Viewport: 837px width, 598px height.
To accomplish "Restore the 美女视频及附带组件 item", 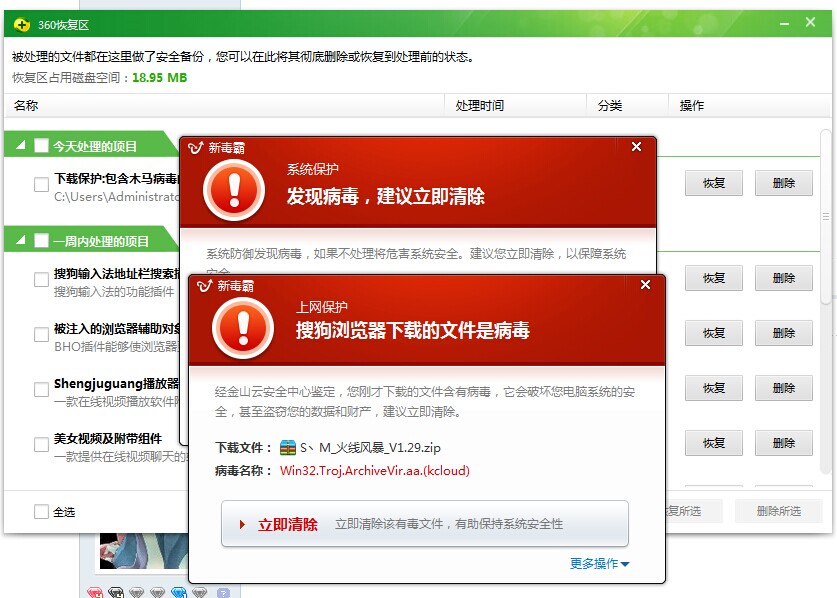I will pyautogui.click(x=714, y=443).
